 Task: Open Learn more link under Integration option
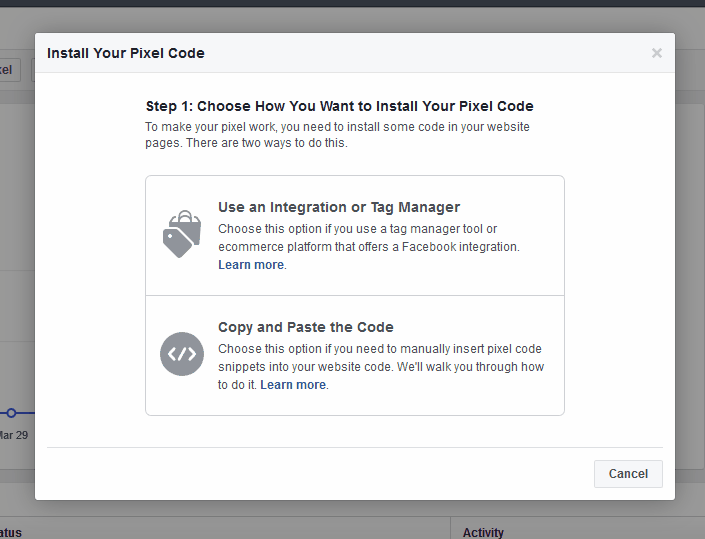click(x=251, y=265)
